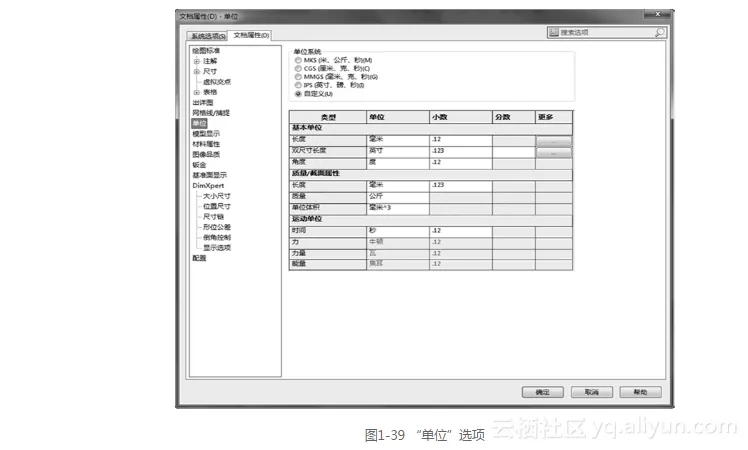
Task: Expand the 表格 tree node
Action: pyautogui.click(x=197, y=92)
